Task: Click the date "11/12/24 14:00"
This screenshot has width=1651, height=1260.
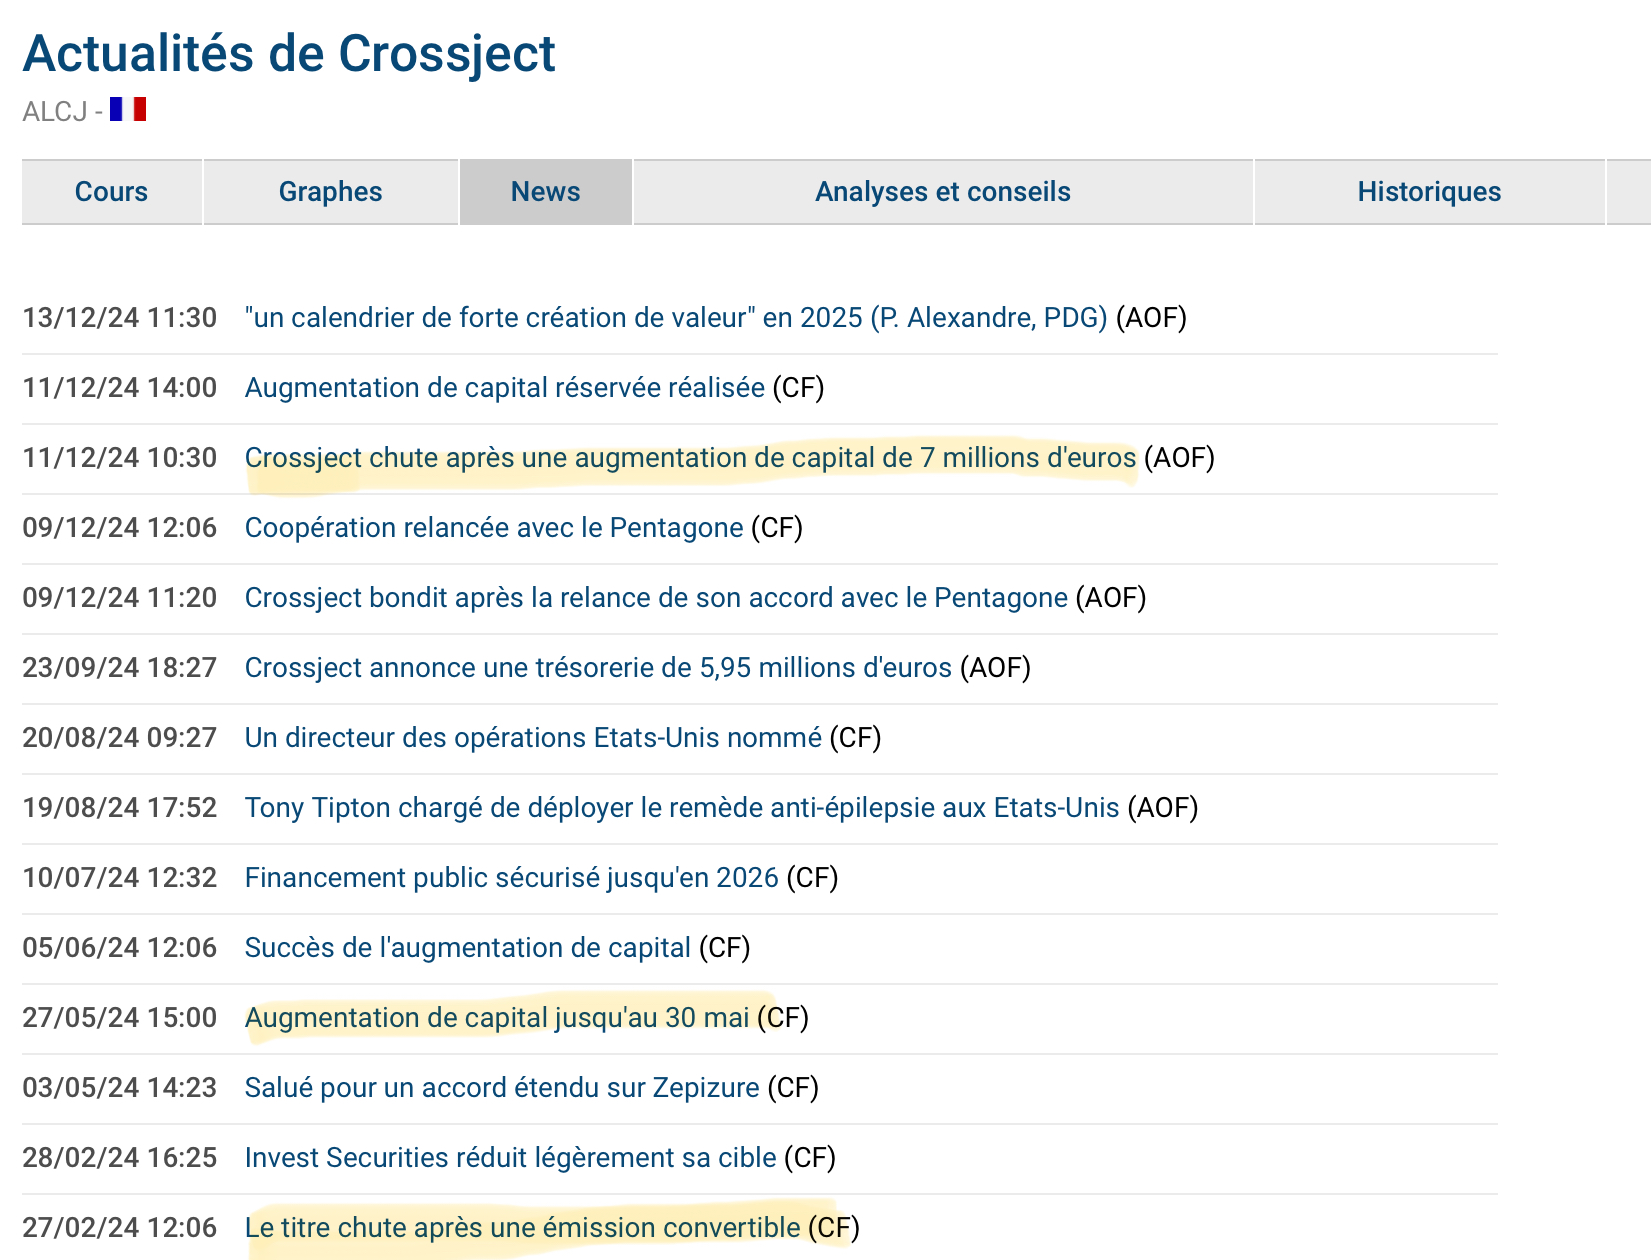Action: tap(120, 388)
